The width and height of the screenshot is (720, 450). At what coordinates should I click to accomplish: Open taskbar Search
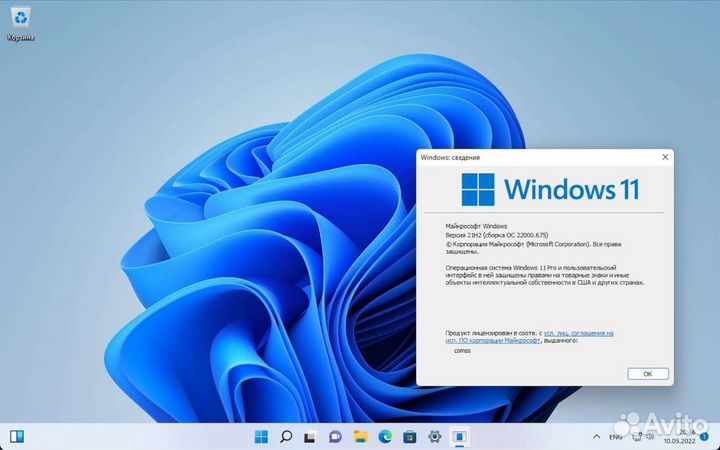click(286, 436)
